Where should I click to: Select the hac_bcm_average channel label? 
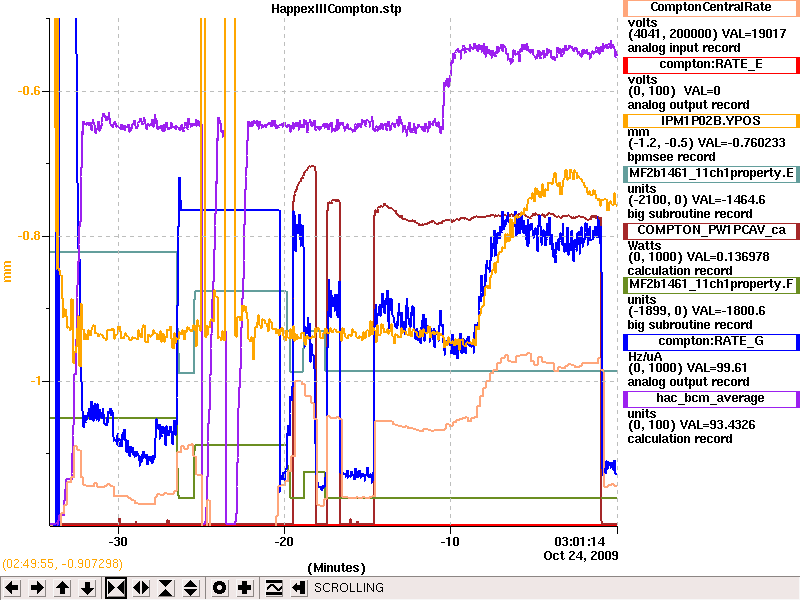pyautogui.click(x=711, y=398)
